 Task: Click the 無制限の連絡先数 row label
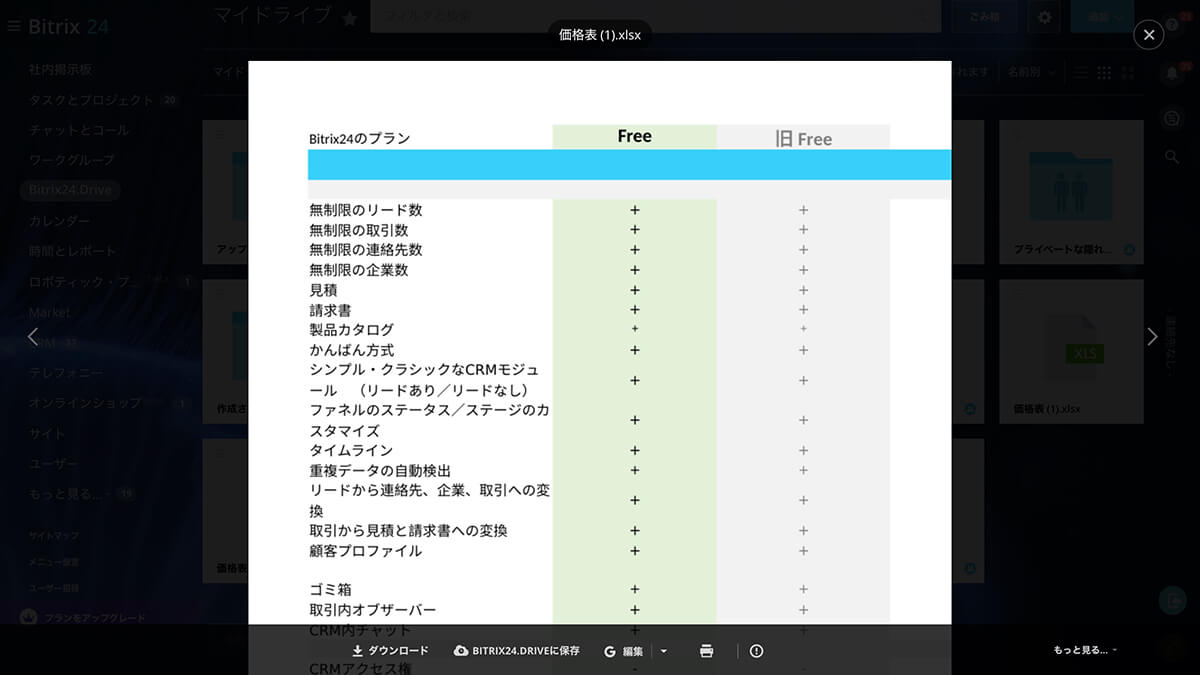366,250
